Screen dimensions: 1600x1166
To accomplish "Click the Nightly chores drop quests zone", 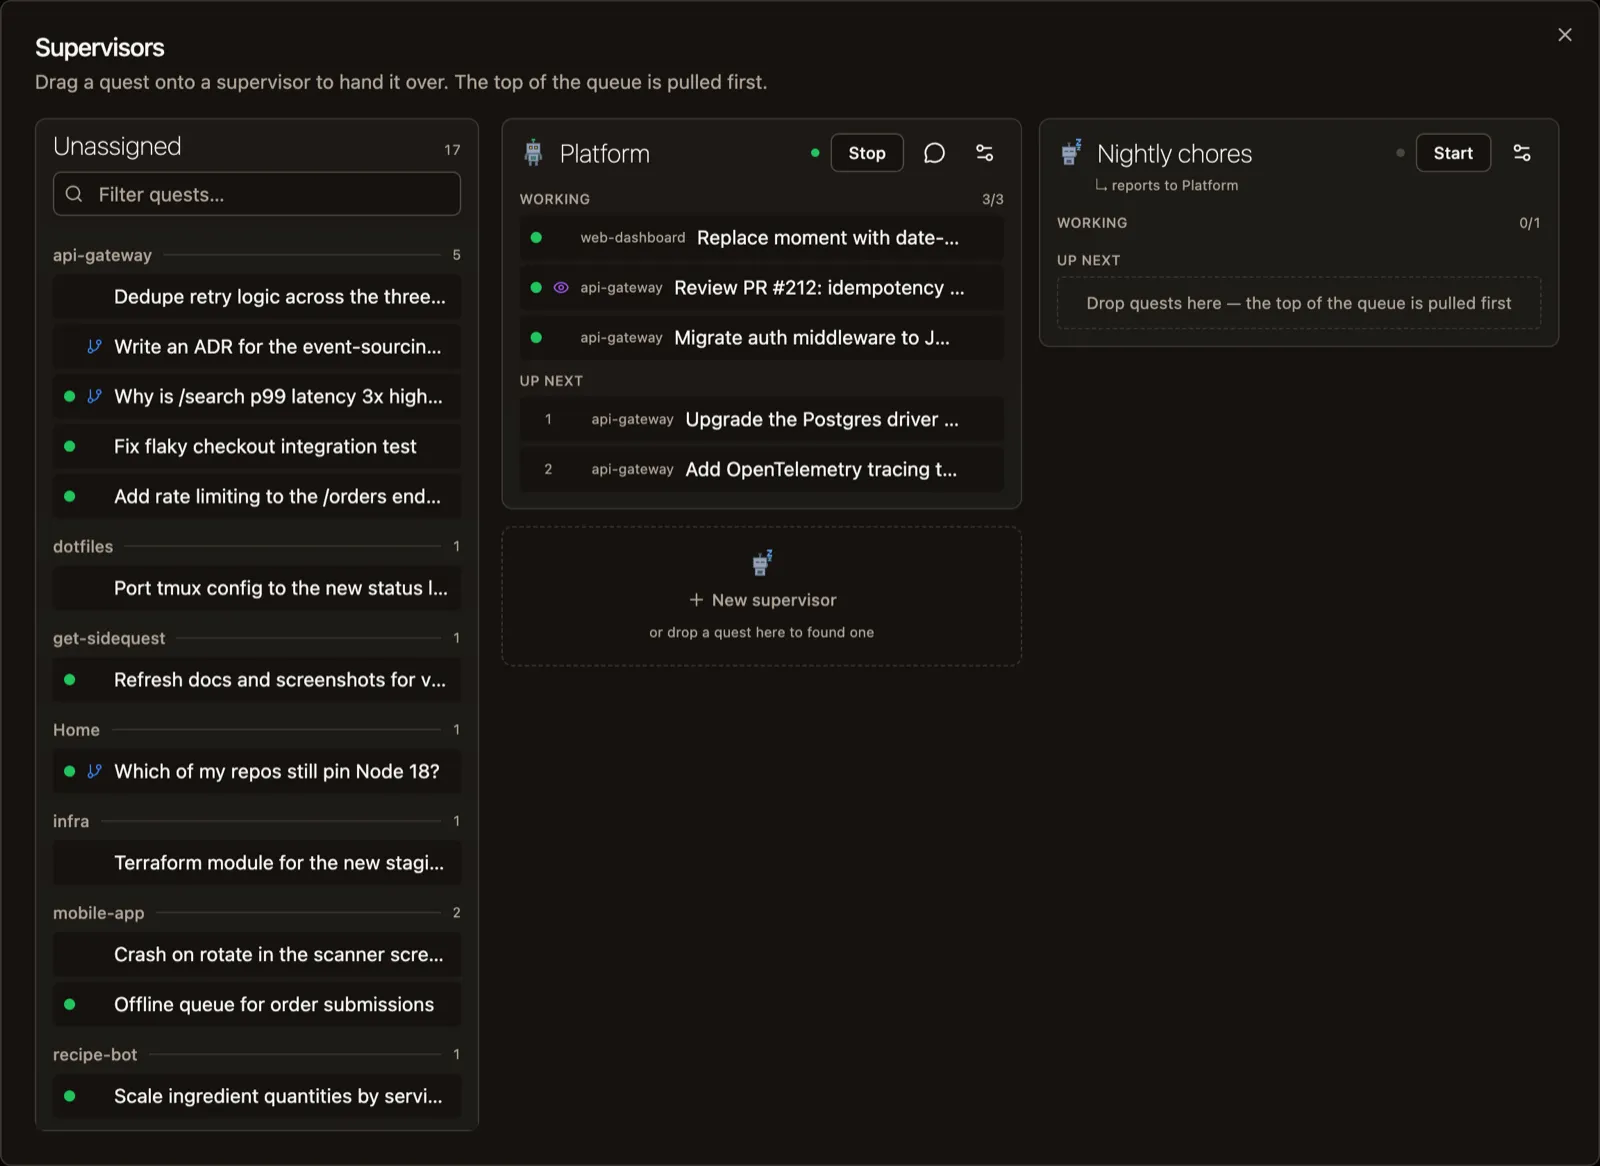I will coord(1299,303).
